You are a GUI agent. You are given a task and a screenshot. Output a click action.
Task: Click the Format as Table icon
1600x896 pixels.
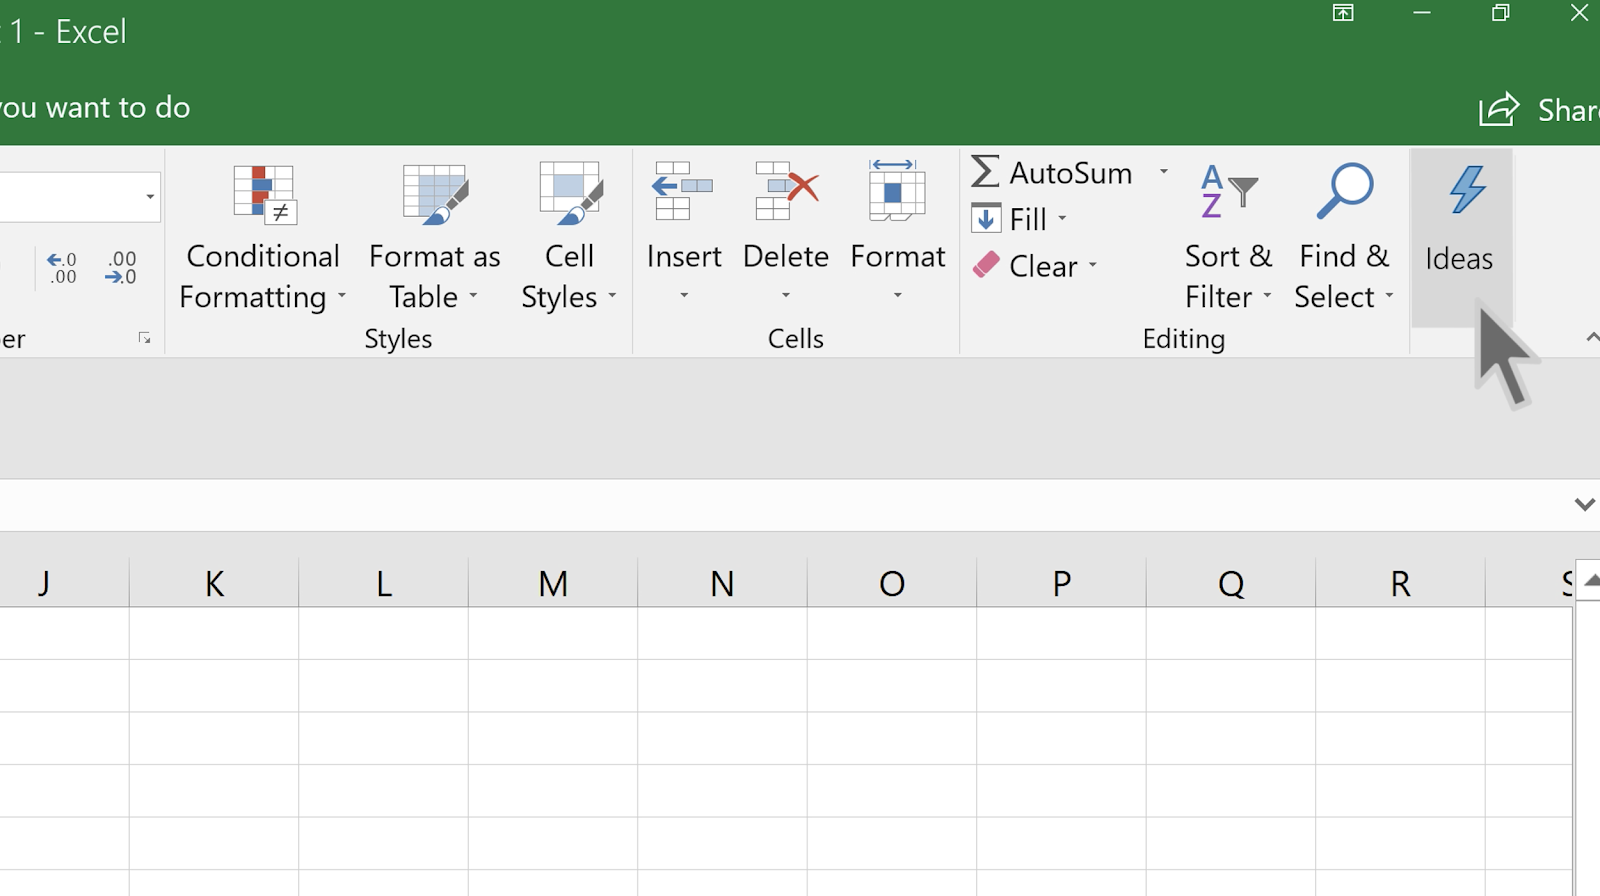(434, 194)
